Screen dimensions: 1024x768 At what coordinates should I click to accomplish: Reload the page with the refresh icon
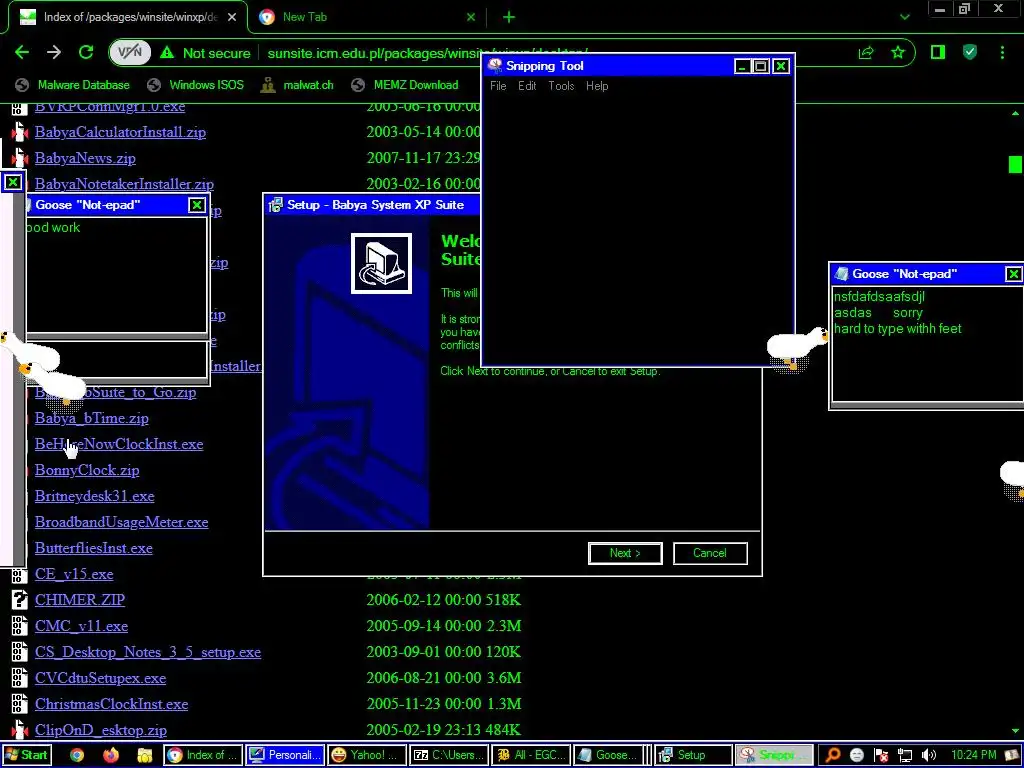pyautogui.click(x=86, y=53)
